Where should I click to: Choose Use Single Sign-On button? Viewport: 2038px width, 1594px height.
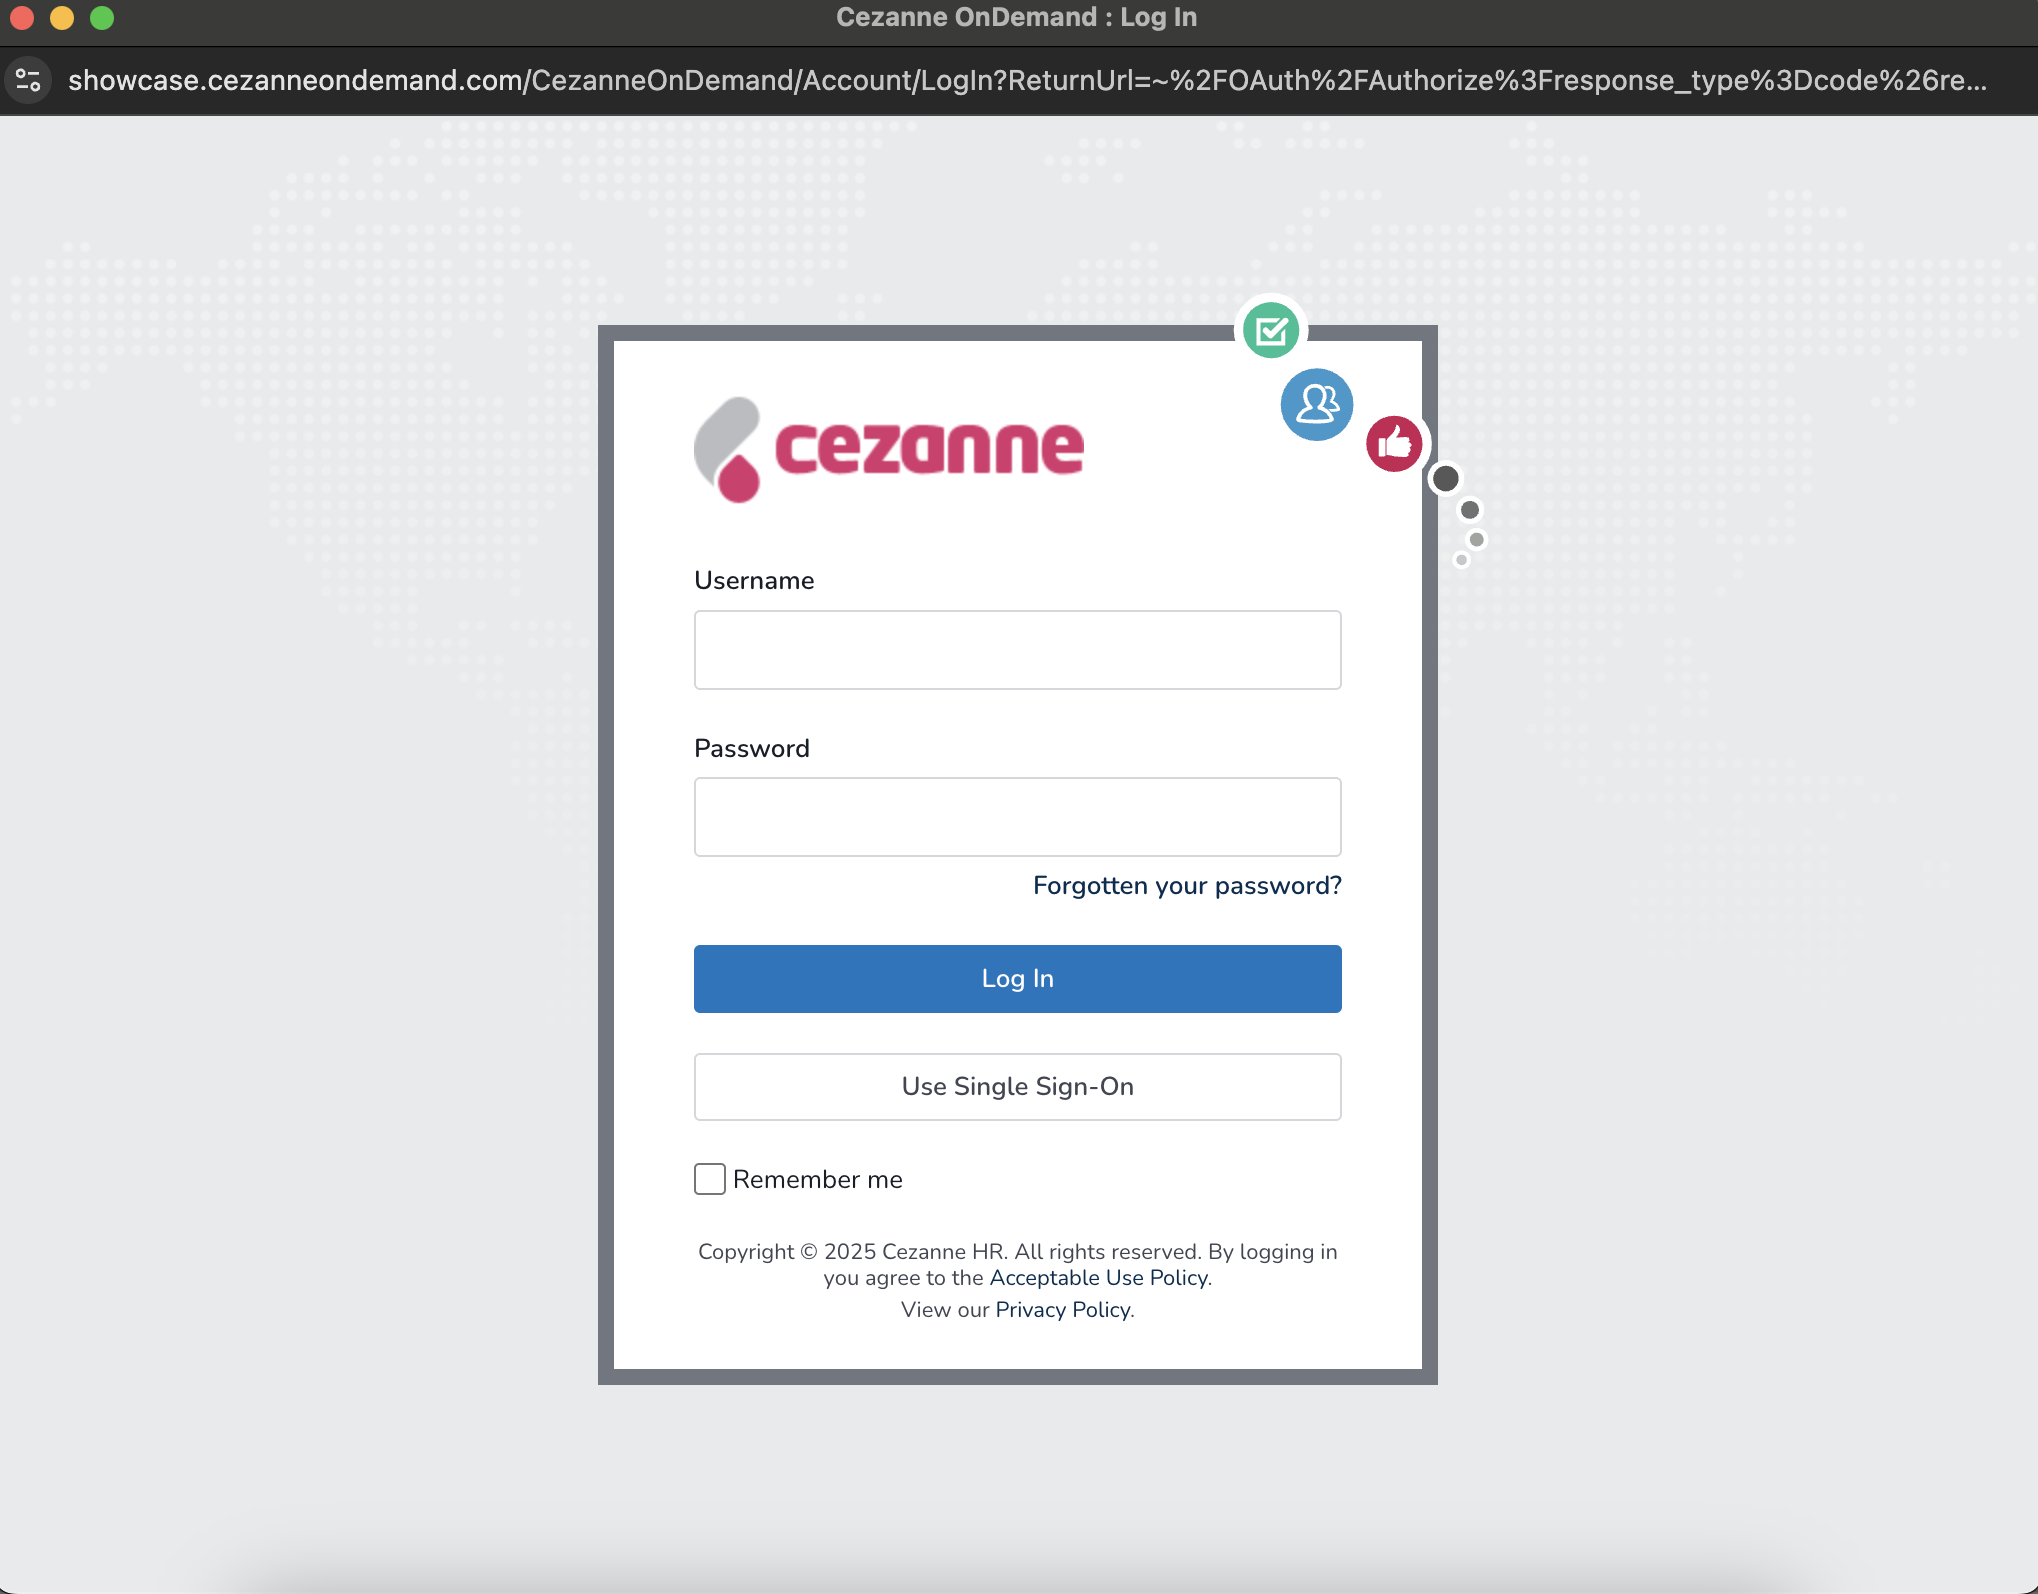pyautogui.click(x=1017, y=1087)
